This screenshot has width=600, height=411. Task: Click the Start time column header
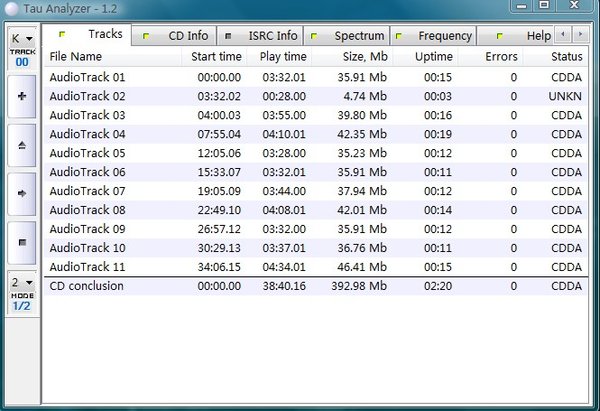click(214, 57)
